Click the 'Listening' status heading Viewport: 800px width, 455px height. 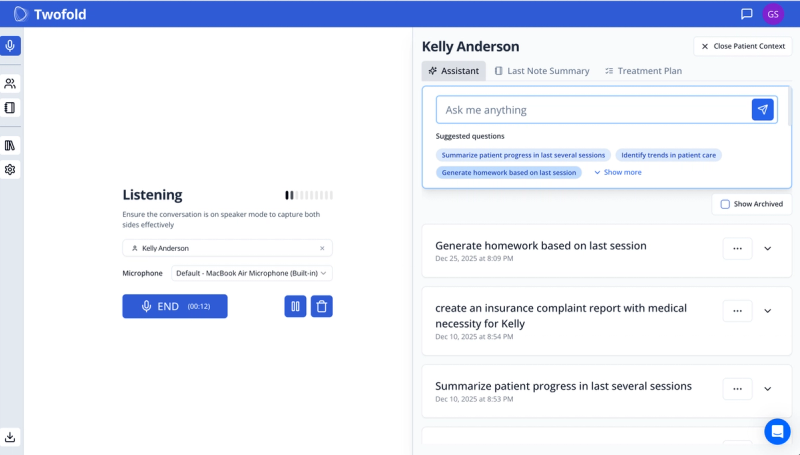(x=152, y=195)
